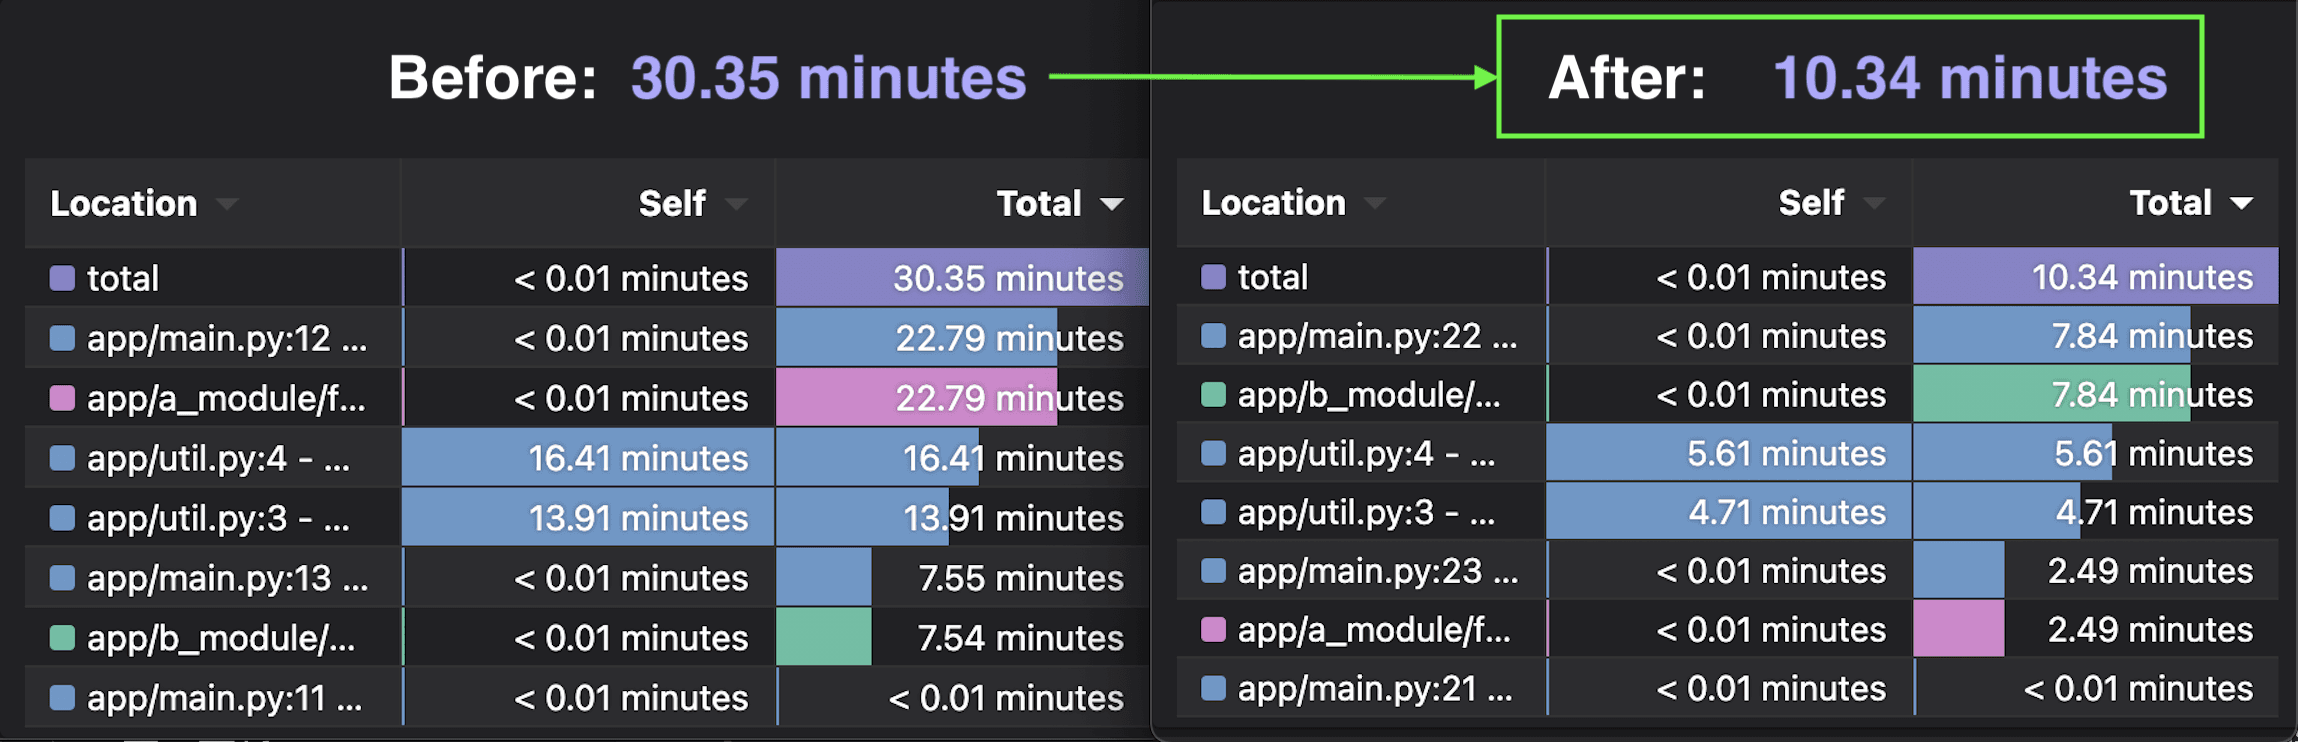
Task: Select the app/main.py:23 row
Action: [x=1376, y=571]
